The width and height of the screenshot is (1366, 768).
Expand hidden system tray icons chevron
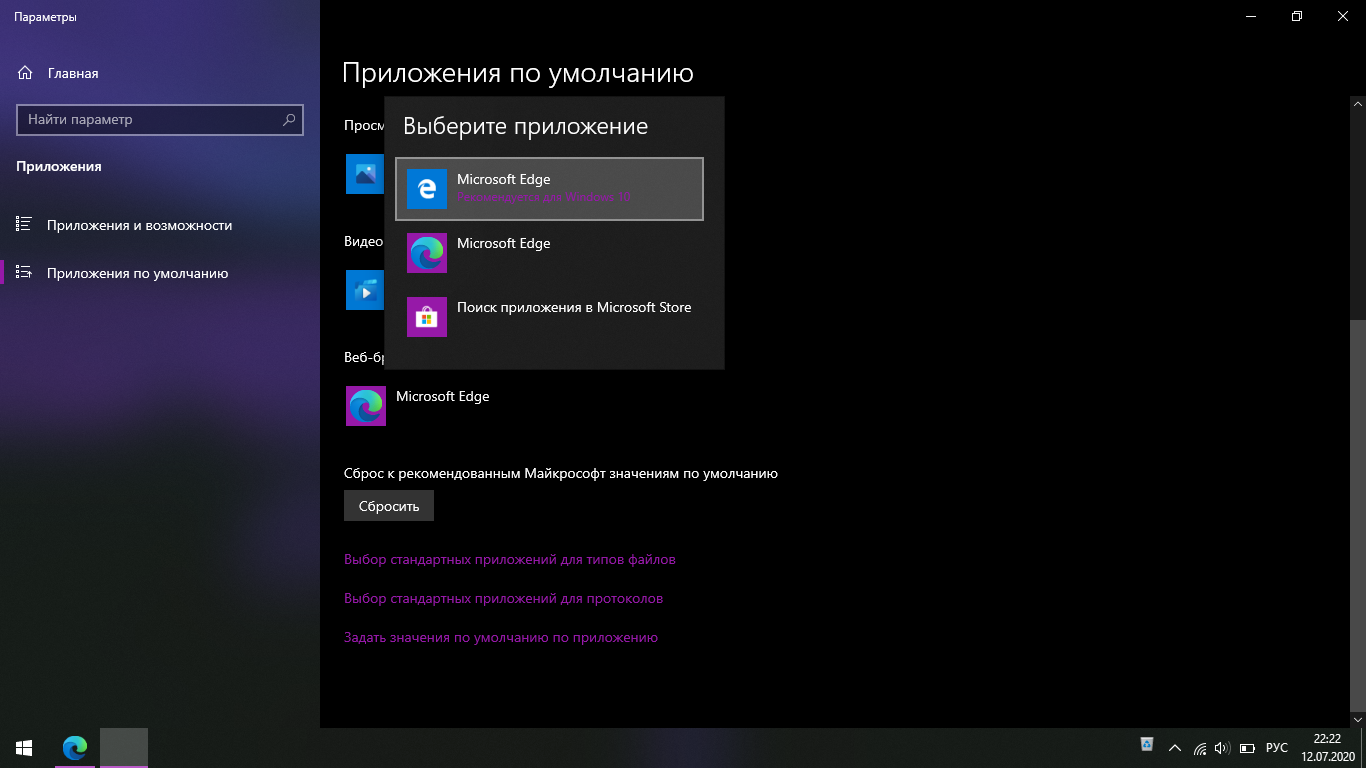[x=1174, y=748]
